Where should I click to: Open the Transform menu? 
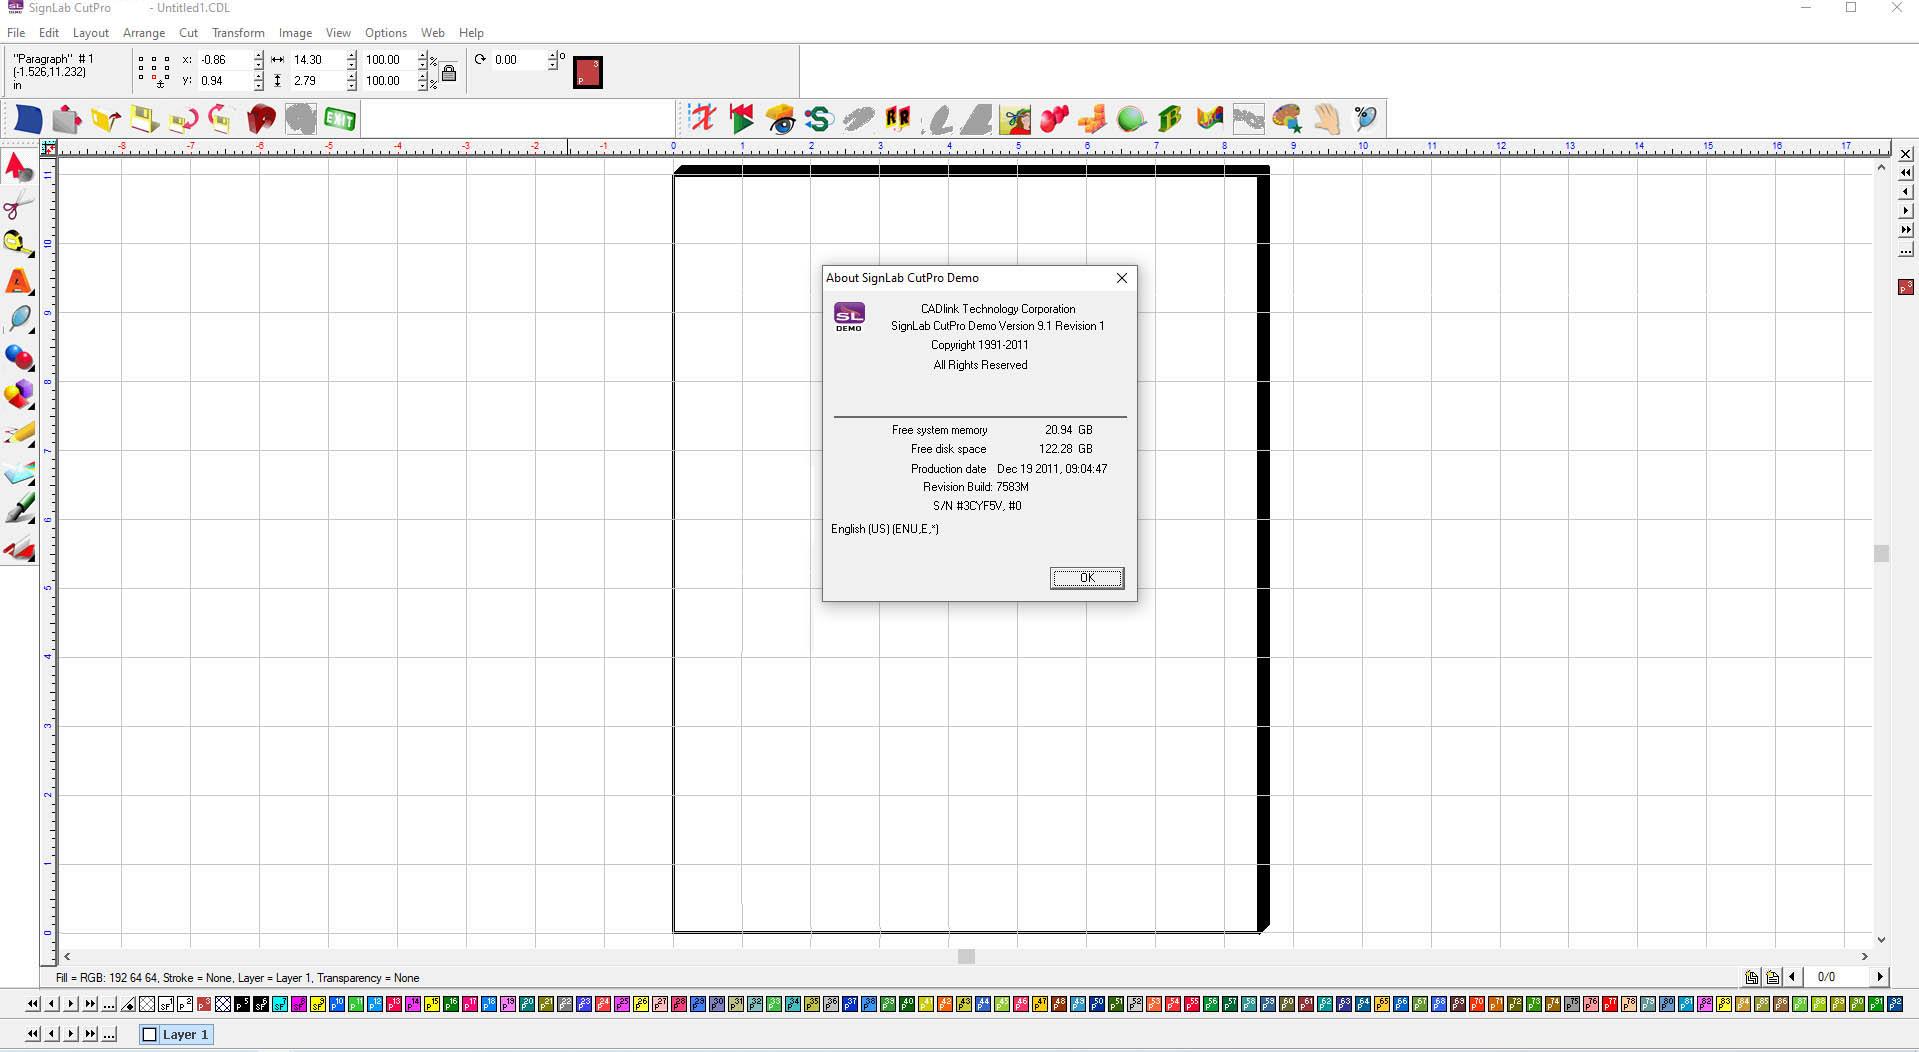(x=238, y=33)
